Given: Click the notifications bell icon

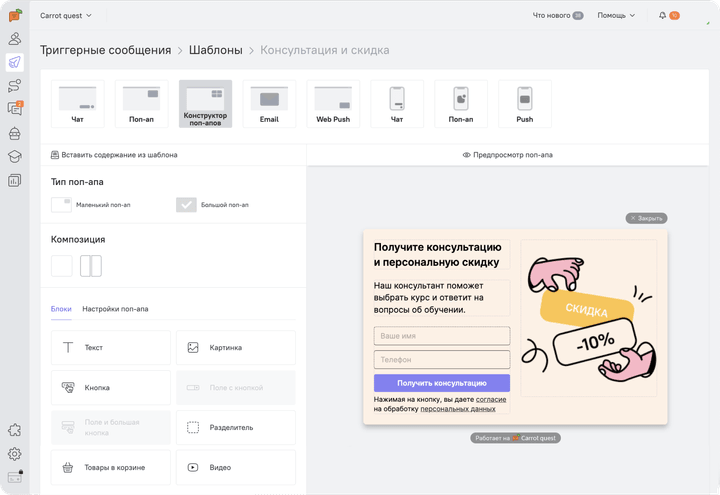Looking at the screenshot, I should pyautogui.click(x=662, y=15).
